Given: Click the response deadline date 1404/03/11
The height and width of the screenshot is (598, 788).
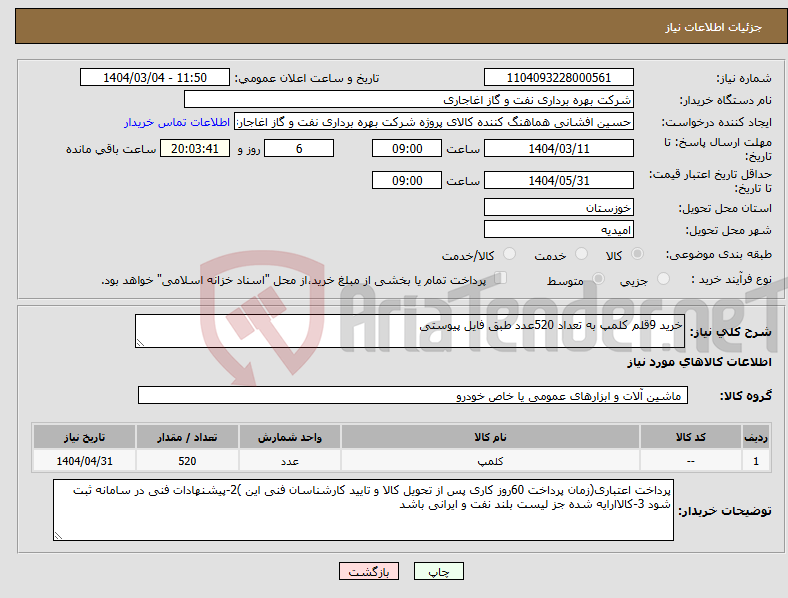Looking at the screenshot, I should pos(558,149).
